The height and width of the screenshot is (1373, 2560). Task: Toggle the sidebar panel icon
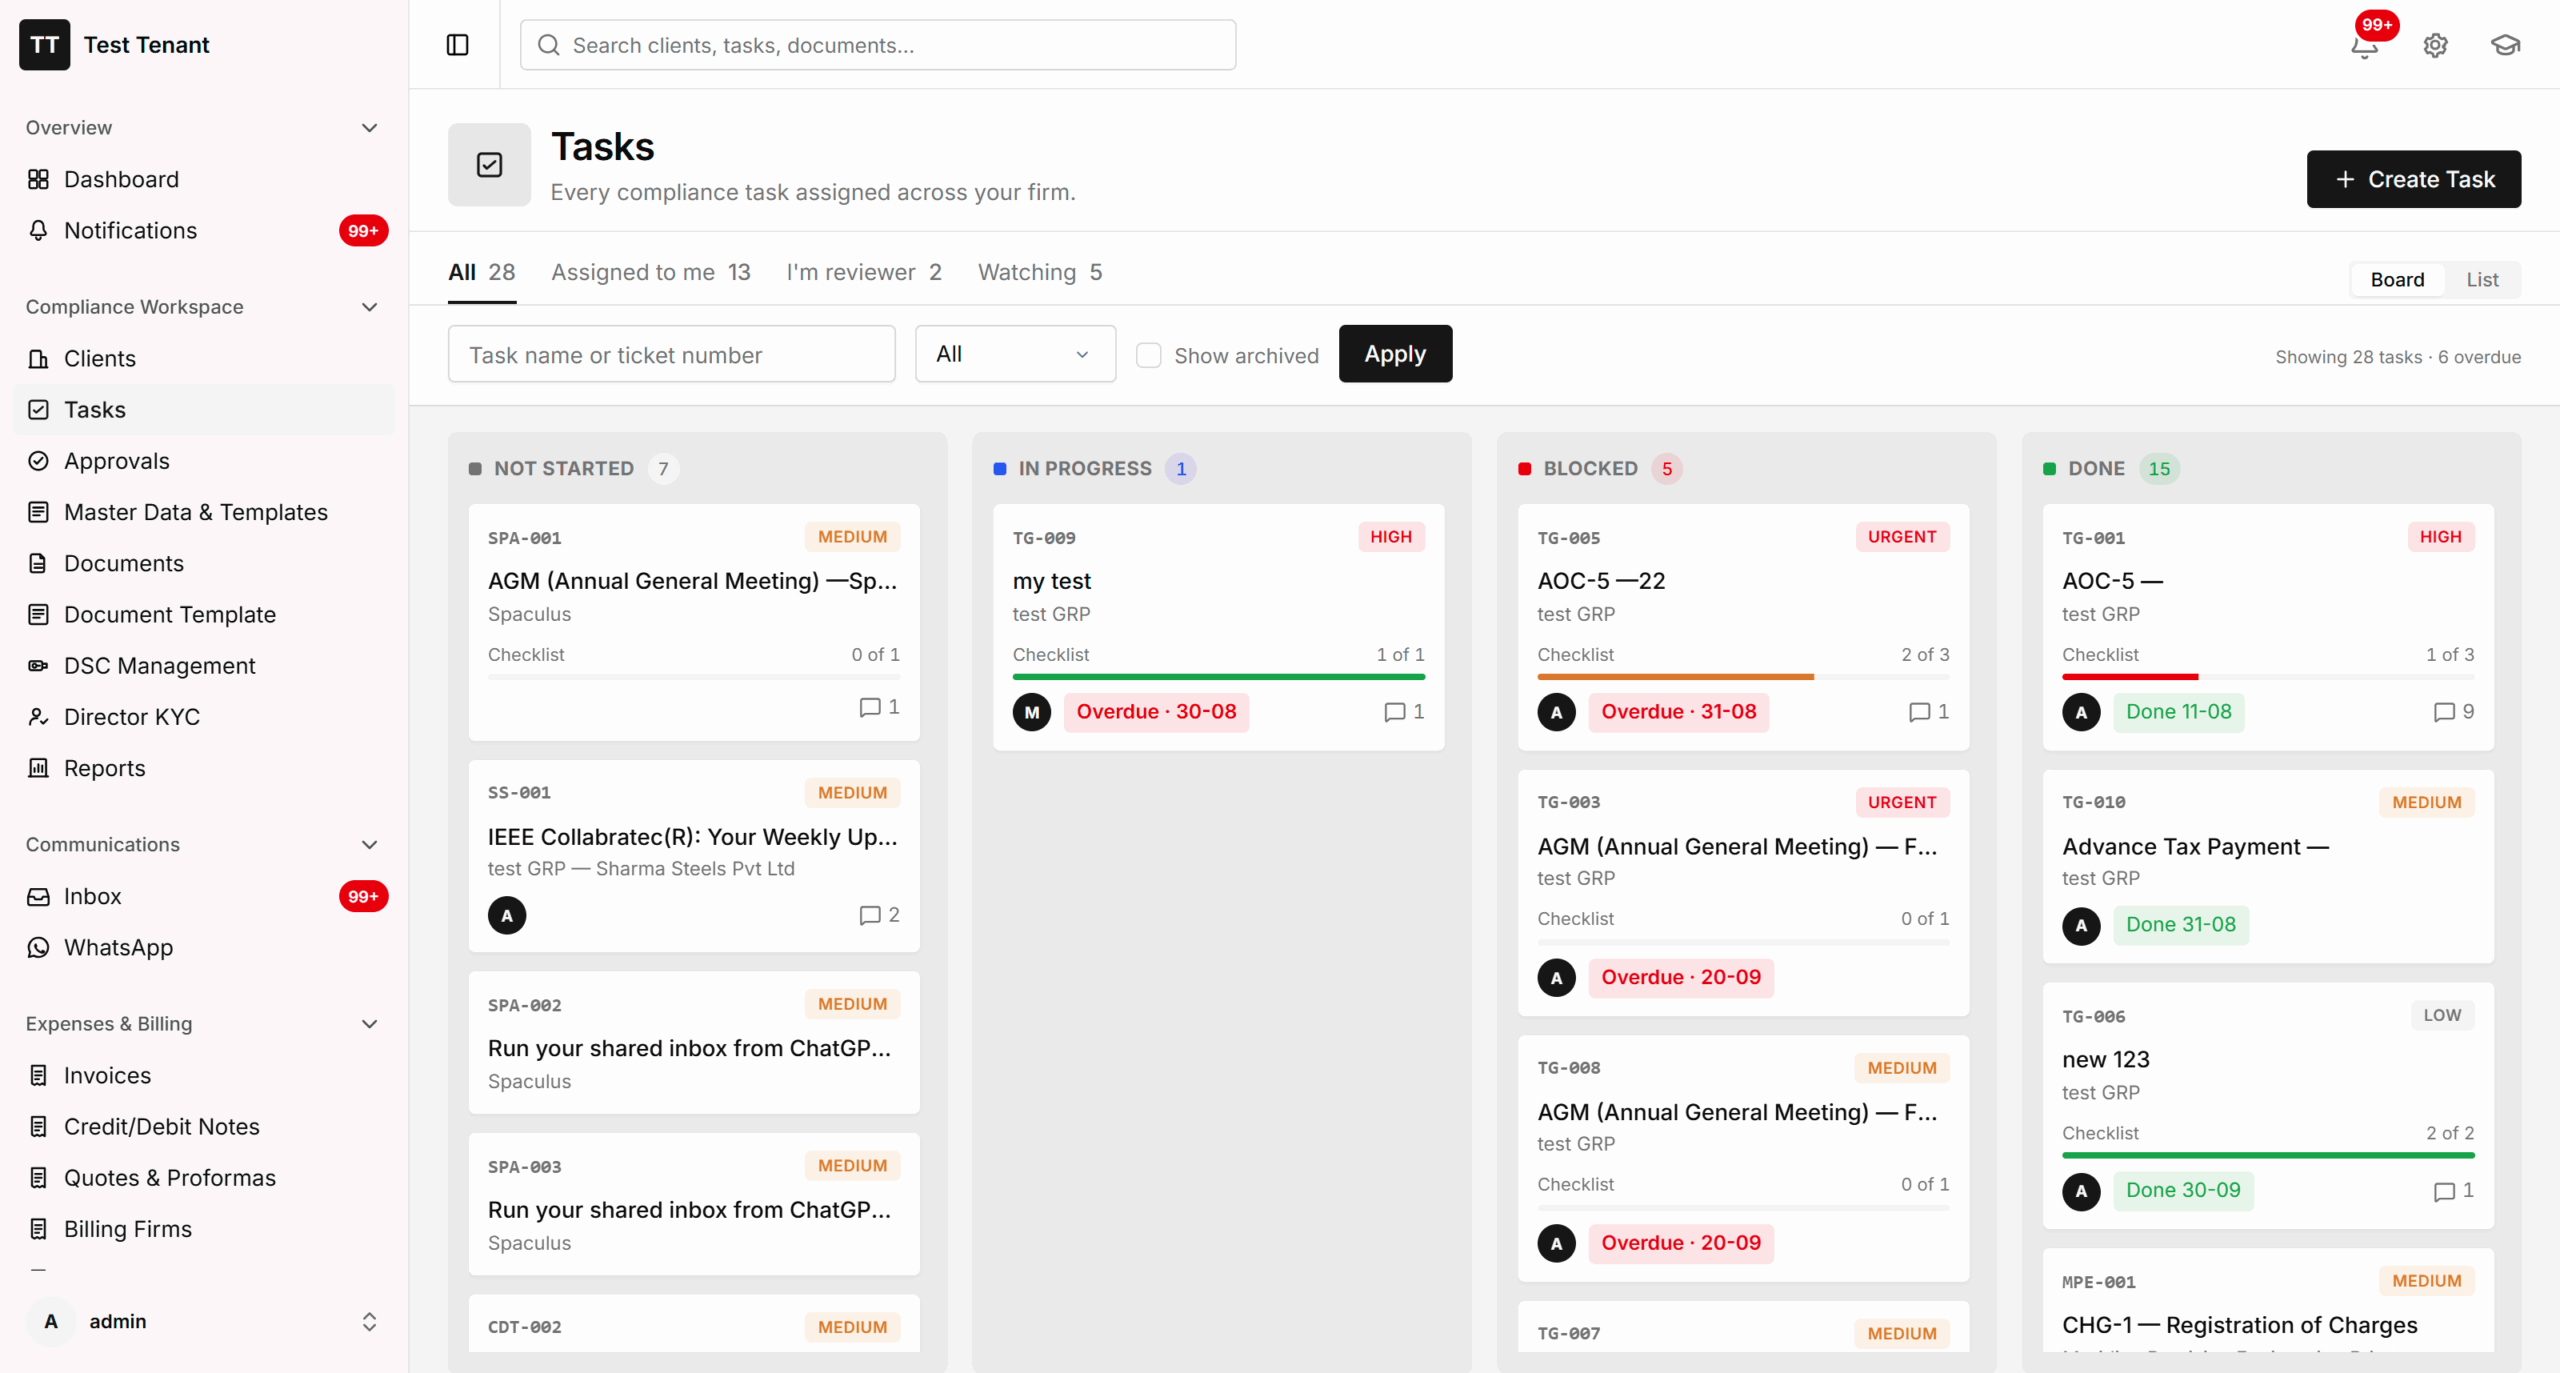pyautogui.click(x=457, y=45)
